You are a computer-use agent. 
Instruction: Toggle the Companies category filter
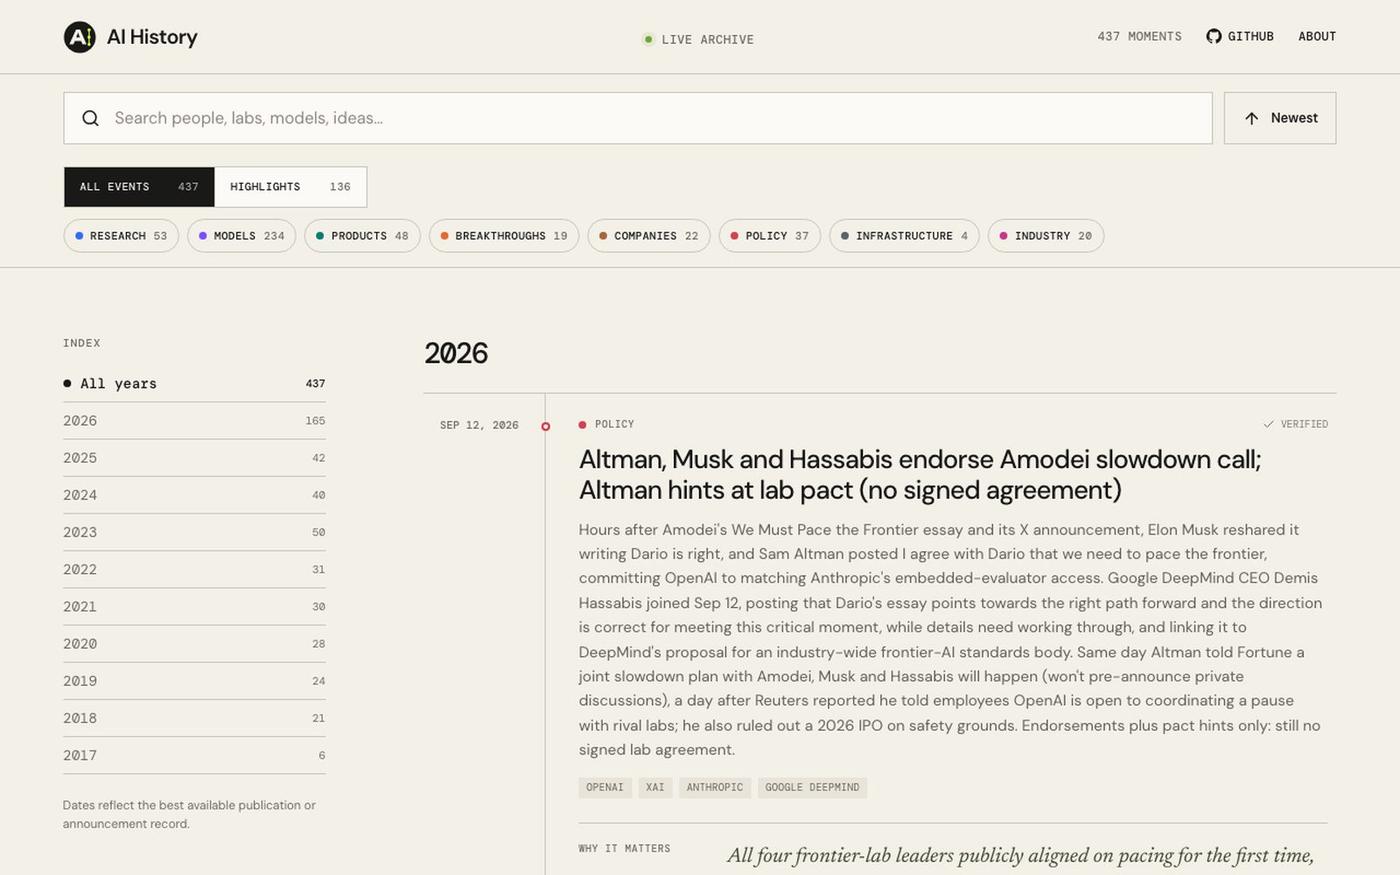649,236
